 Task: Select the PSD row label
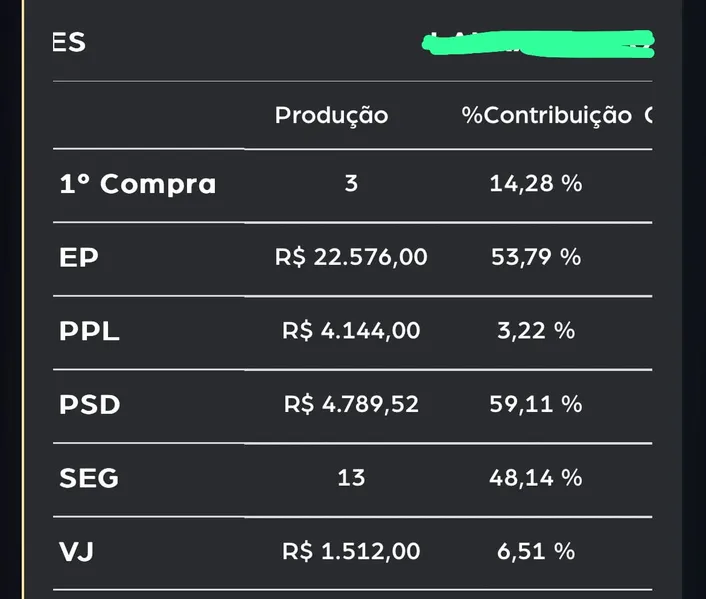coord(89,405)
